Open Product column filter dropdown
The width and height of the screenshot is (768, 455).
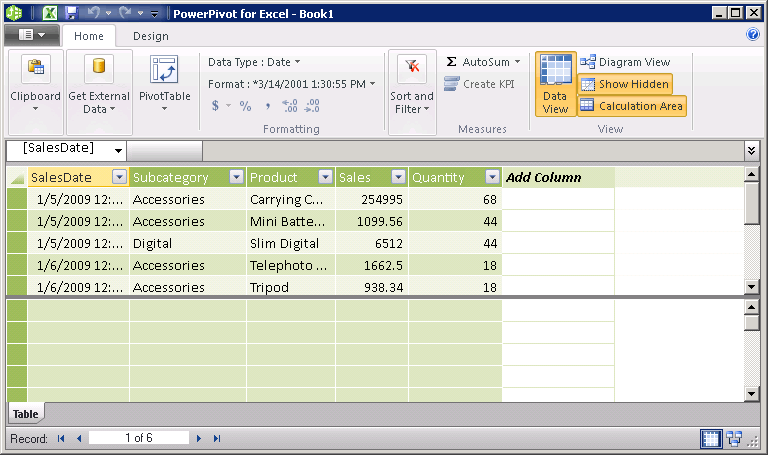(325, 177)
